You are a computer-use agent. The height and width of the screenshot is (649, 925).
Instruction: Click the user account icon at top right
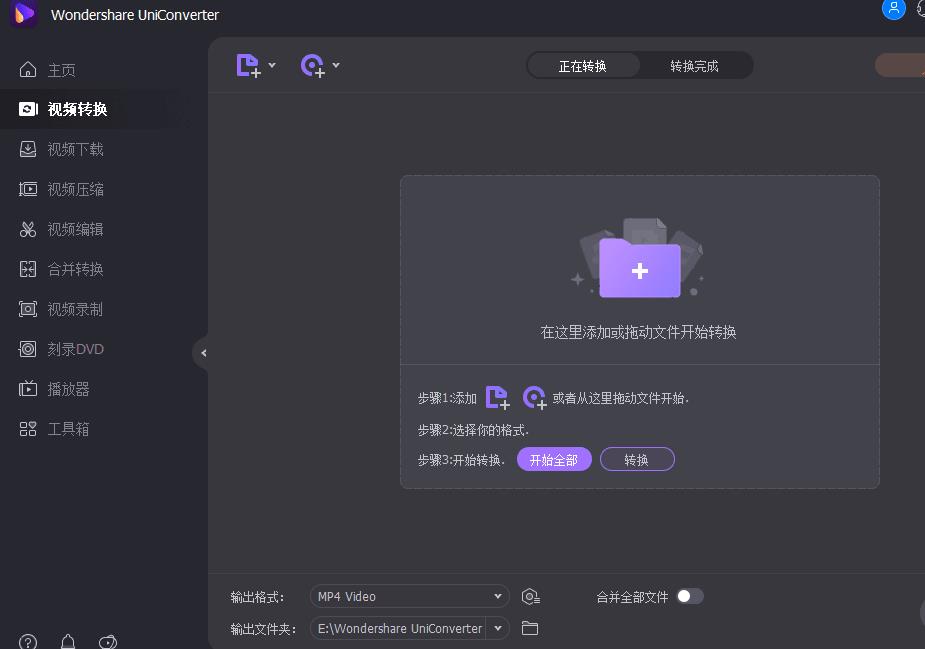[x=893, y=10]
